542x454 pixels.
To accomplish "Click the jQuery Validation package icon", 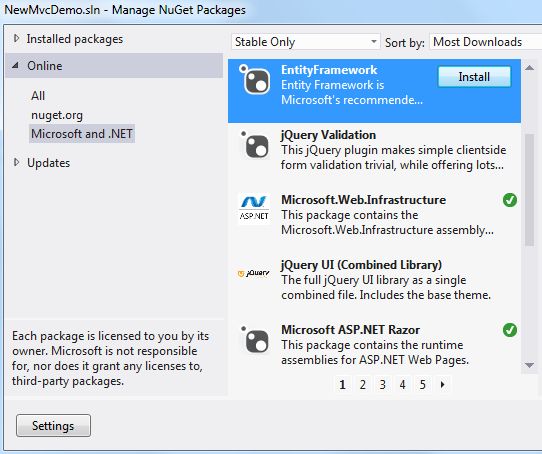I will pos(255,145).
